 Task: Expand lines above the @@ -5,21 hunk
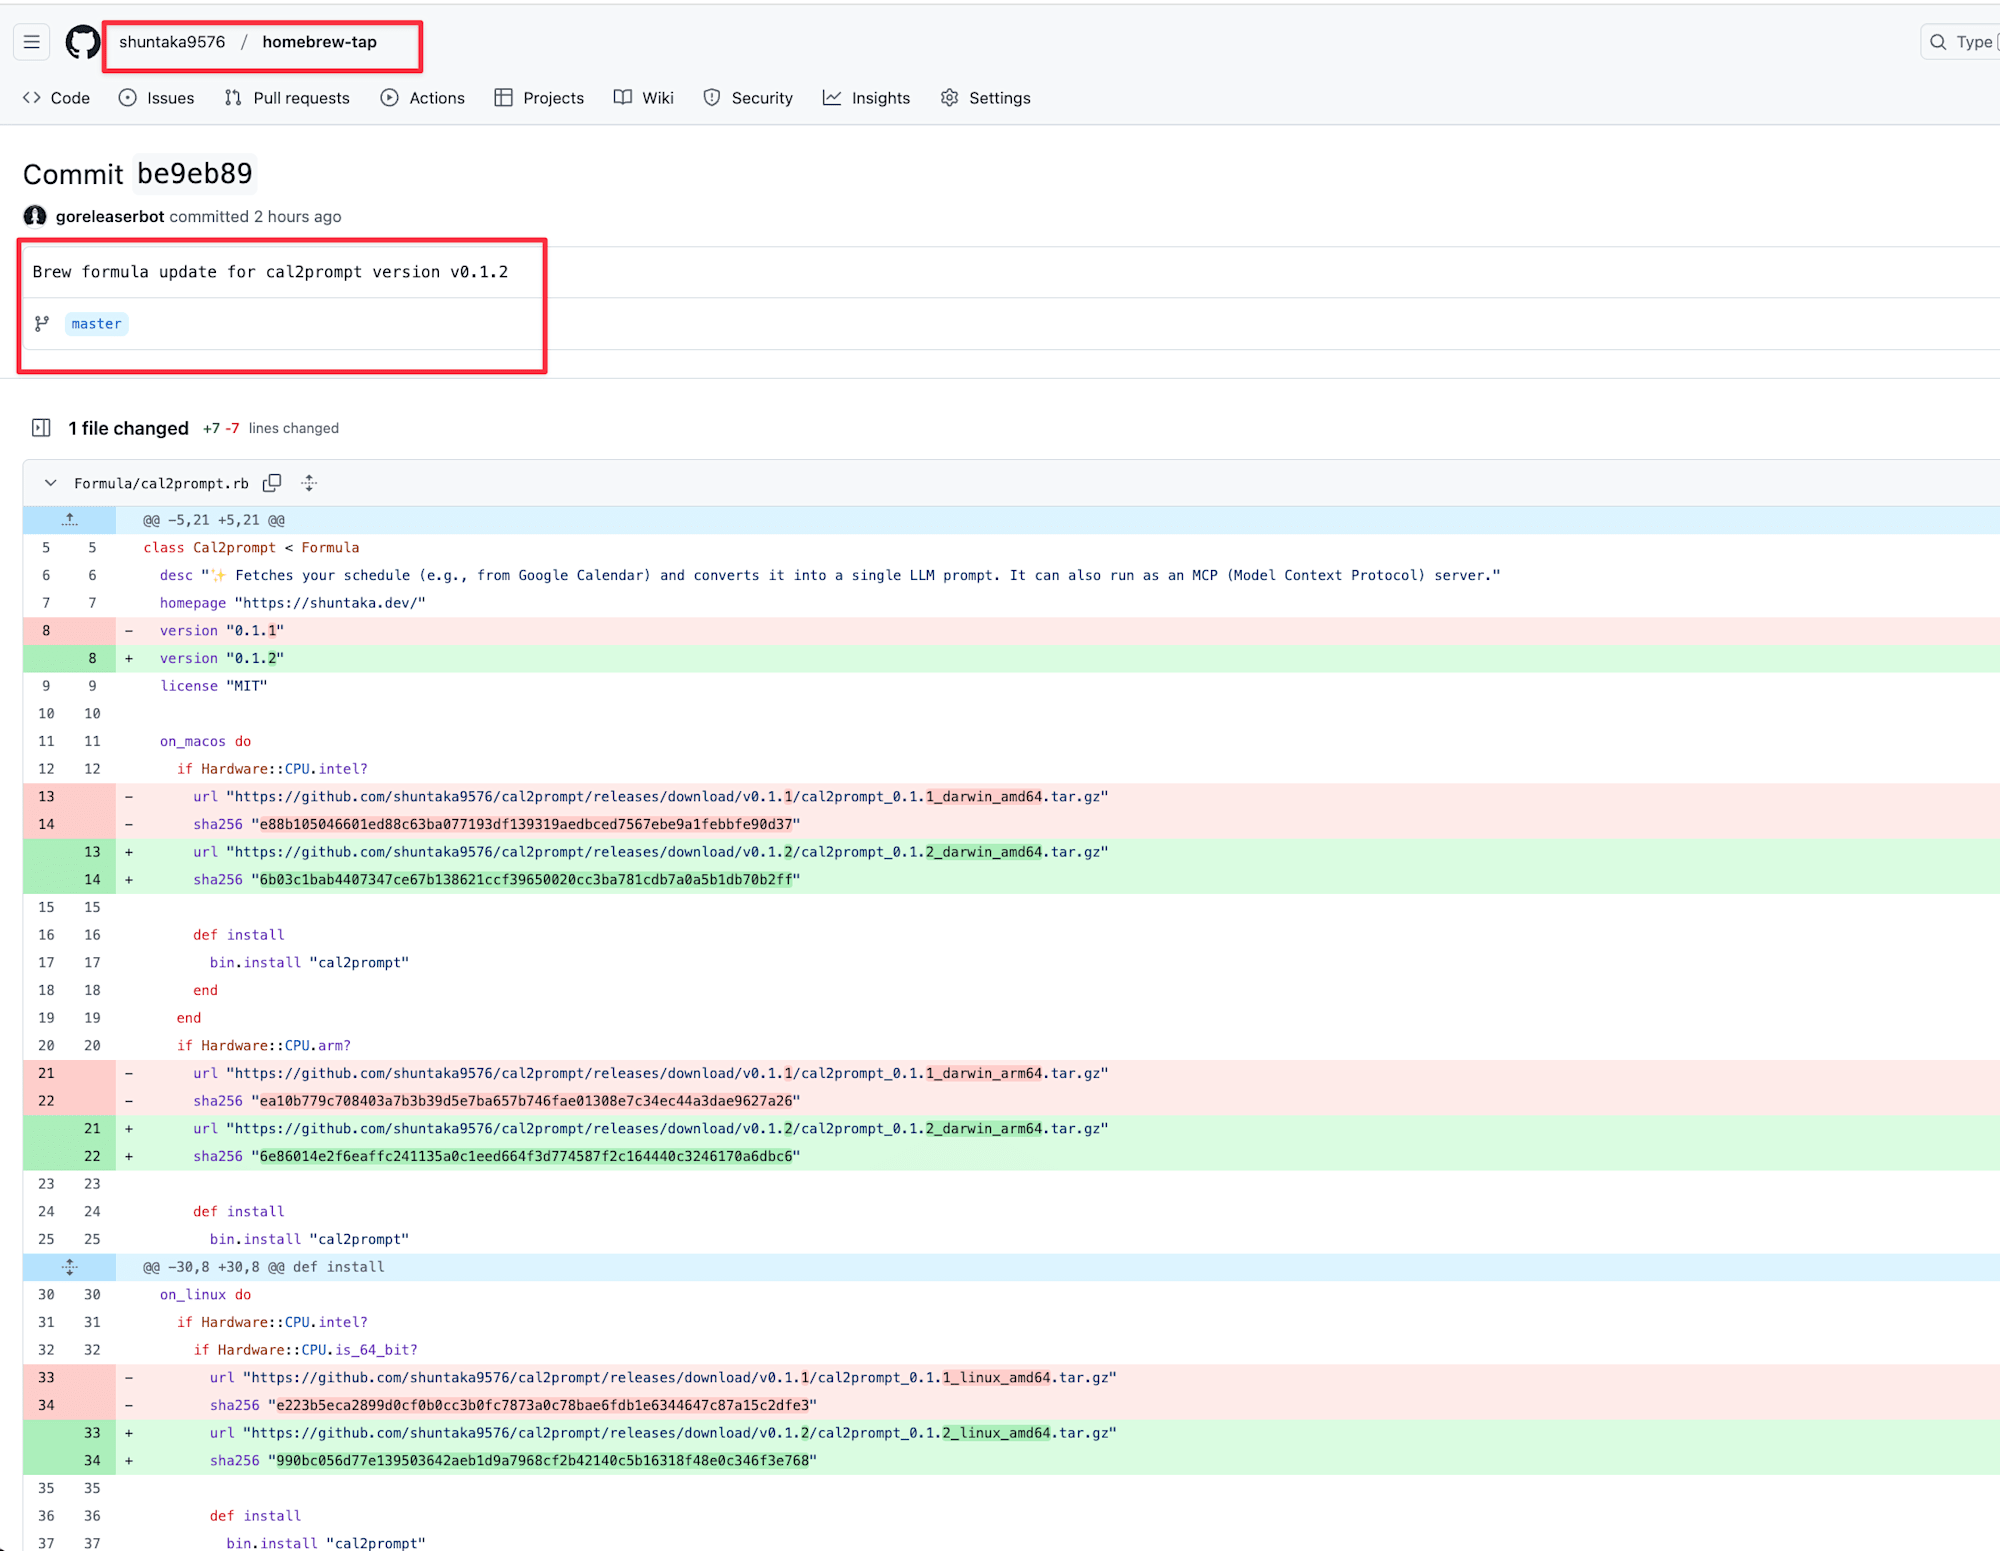point(69,520)
